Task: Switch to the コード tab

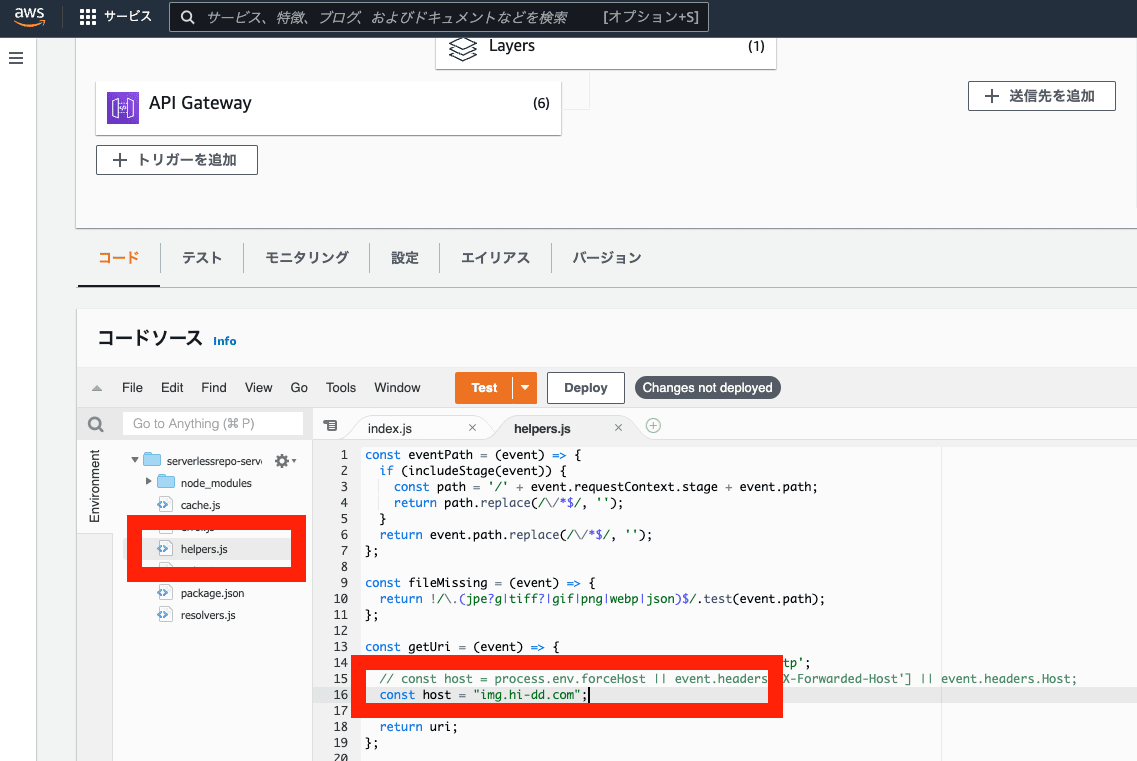Action: coord(119,258)
